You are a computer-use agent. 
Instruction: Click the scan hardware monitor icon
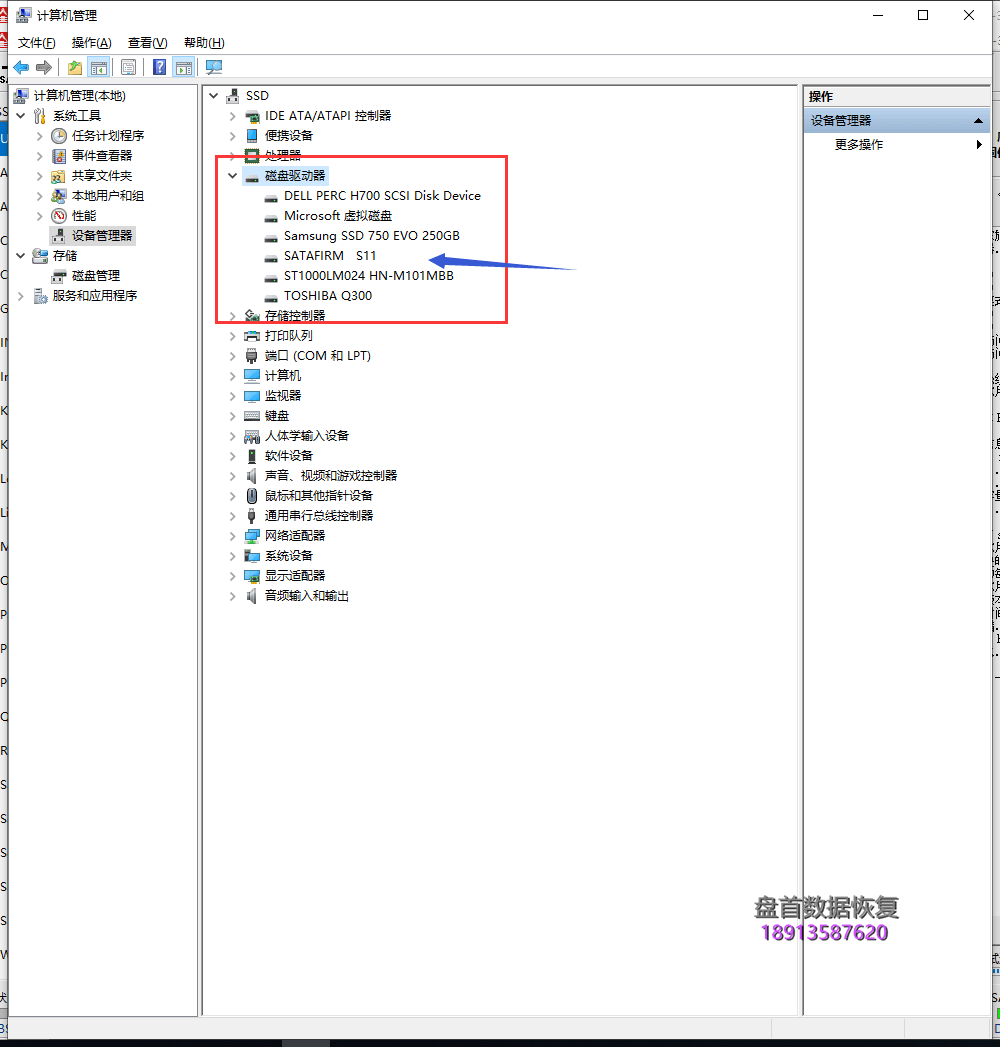(214, 67)
